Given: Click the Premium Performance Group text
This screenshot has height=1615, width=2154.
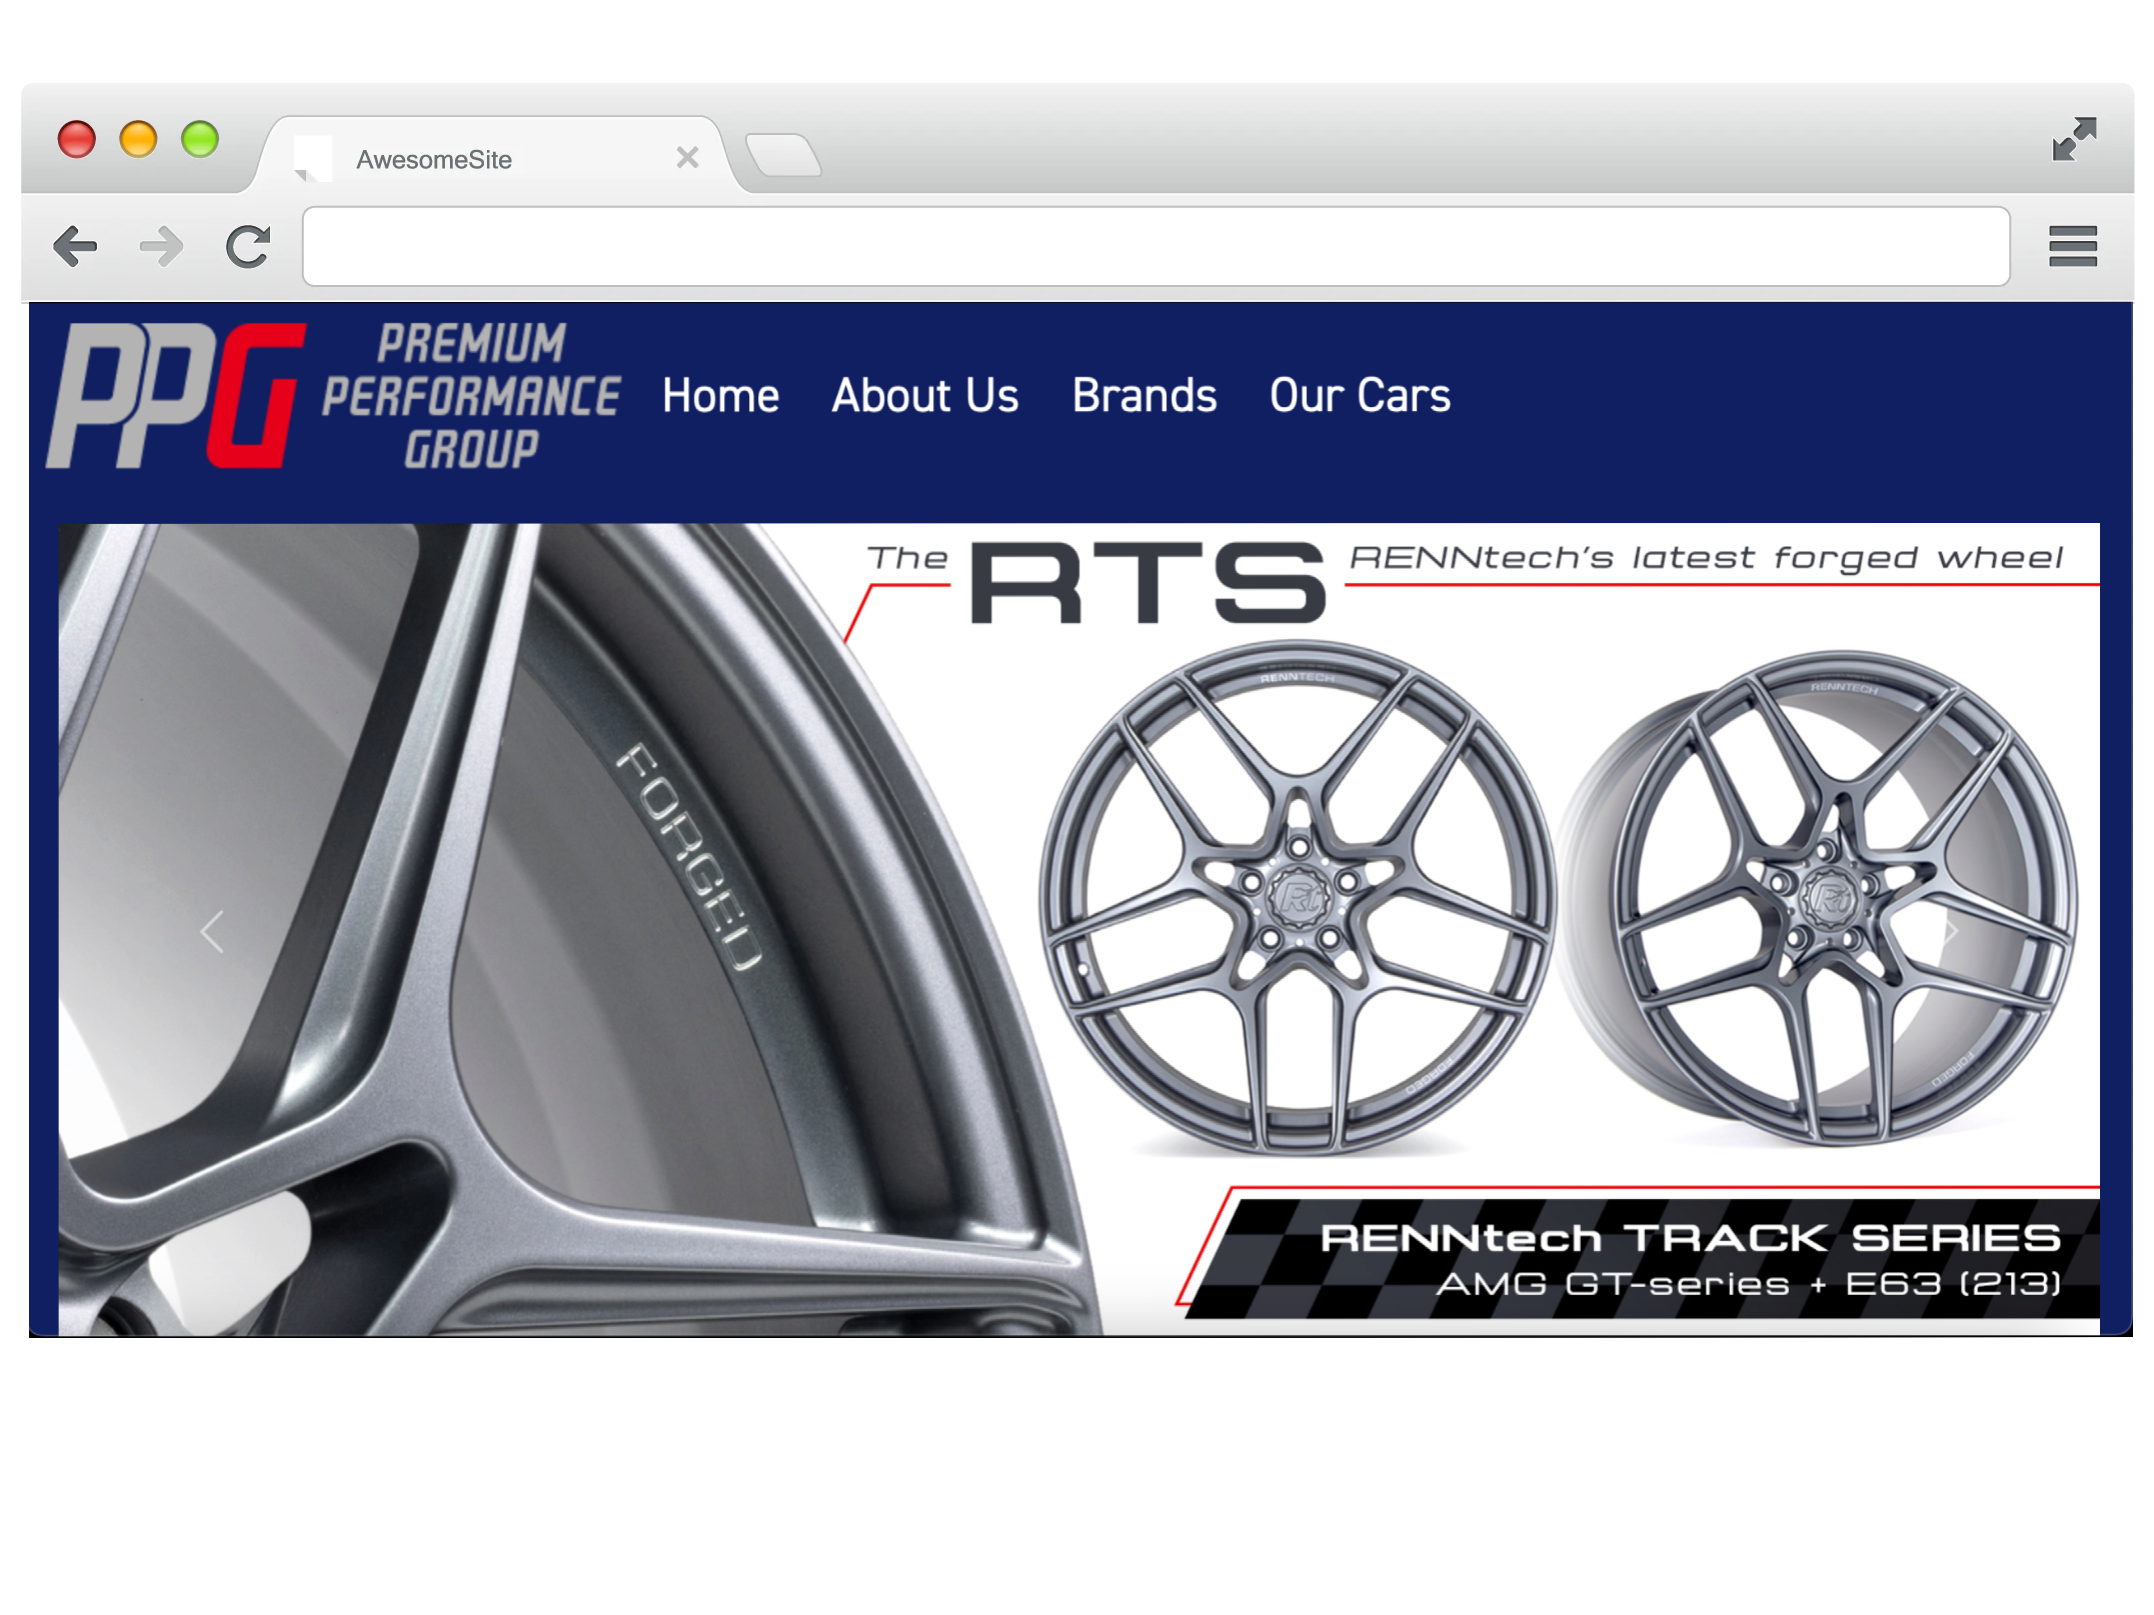Looking at the screenshot, I should point(471,396).
